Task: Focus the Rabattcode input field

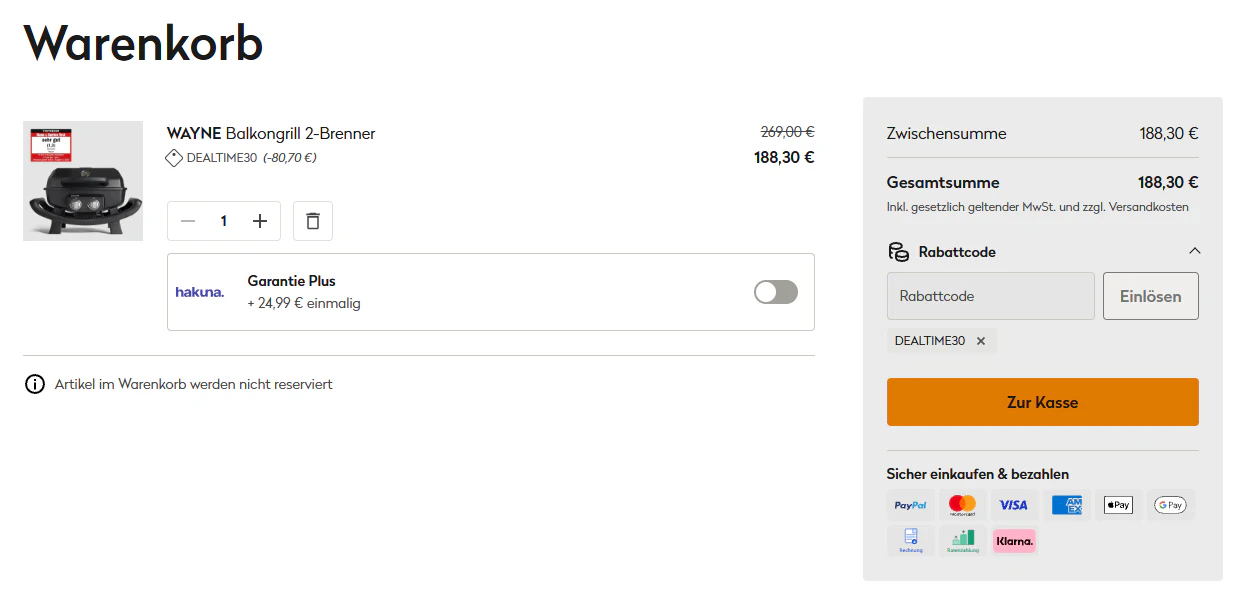Action: (991, 296)
